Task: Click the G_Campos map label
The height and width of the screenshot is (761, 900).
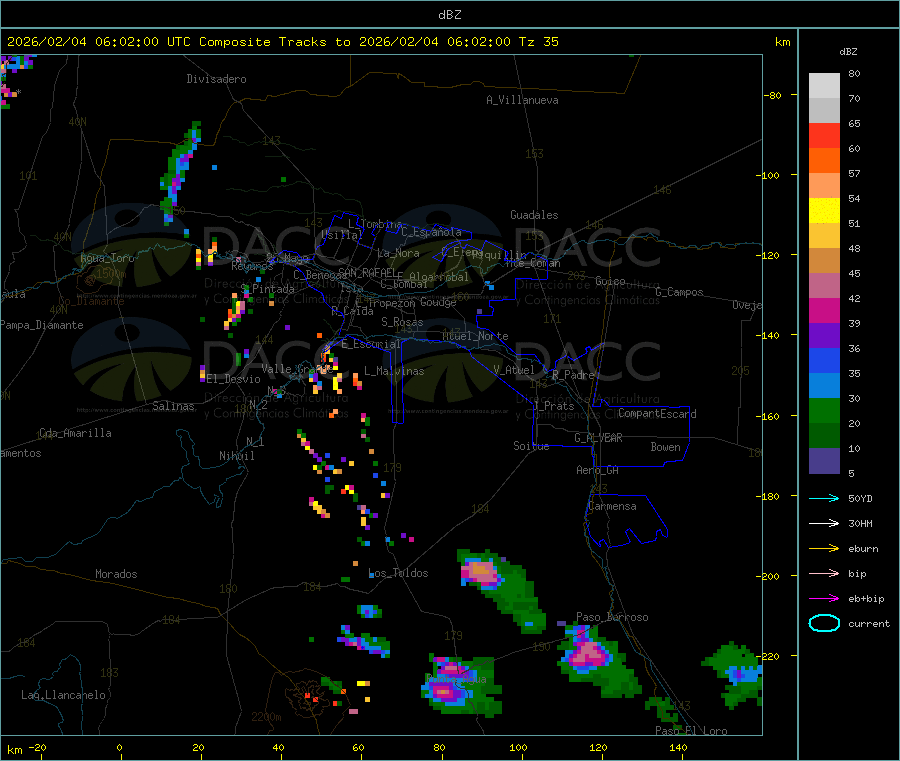Action: [x=680, y=292]
